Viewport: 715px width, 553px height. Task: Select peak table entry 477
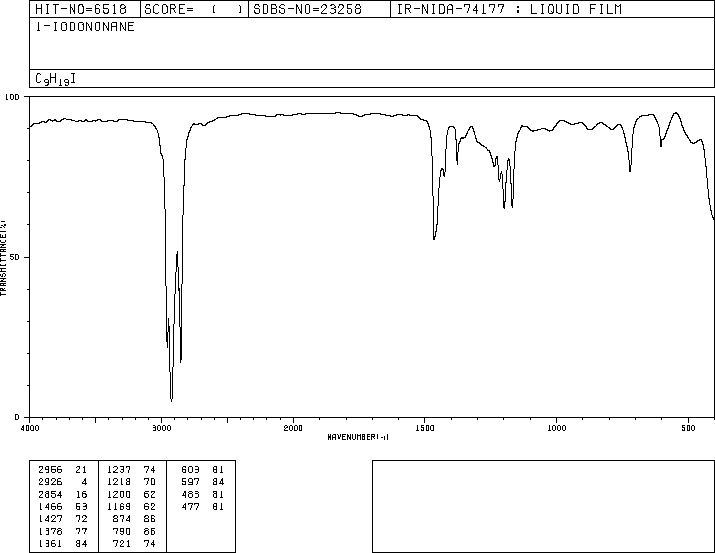click(191, 506)
